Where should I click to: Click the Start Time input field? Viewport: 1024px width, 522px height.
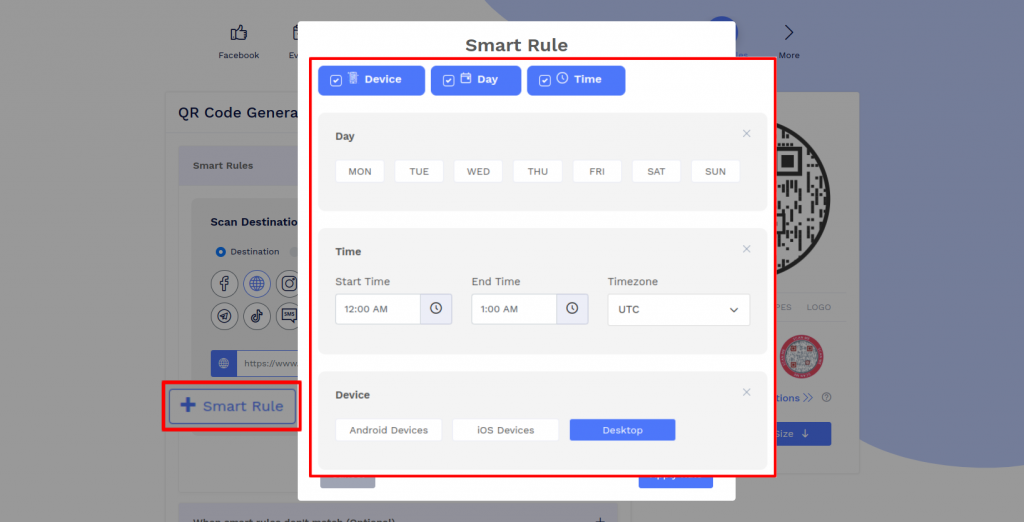(377, 309)
